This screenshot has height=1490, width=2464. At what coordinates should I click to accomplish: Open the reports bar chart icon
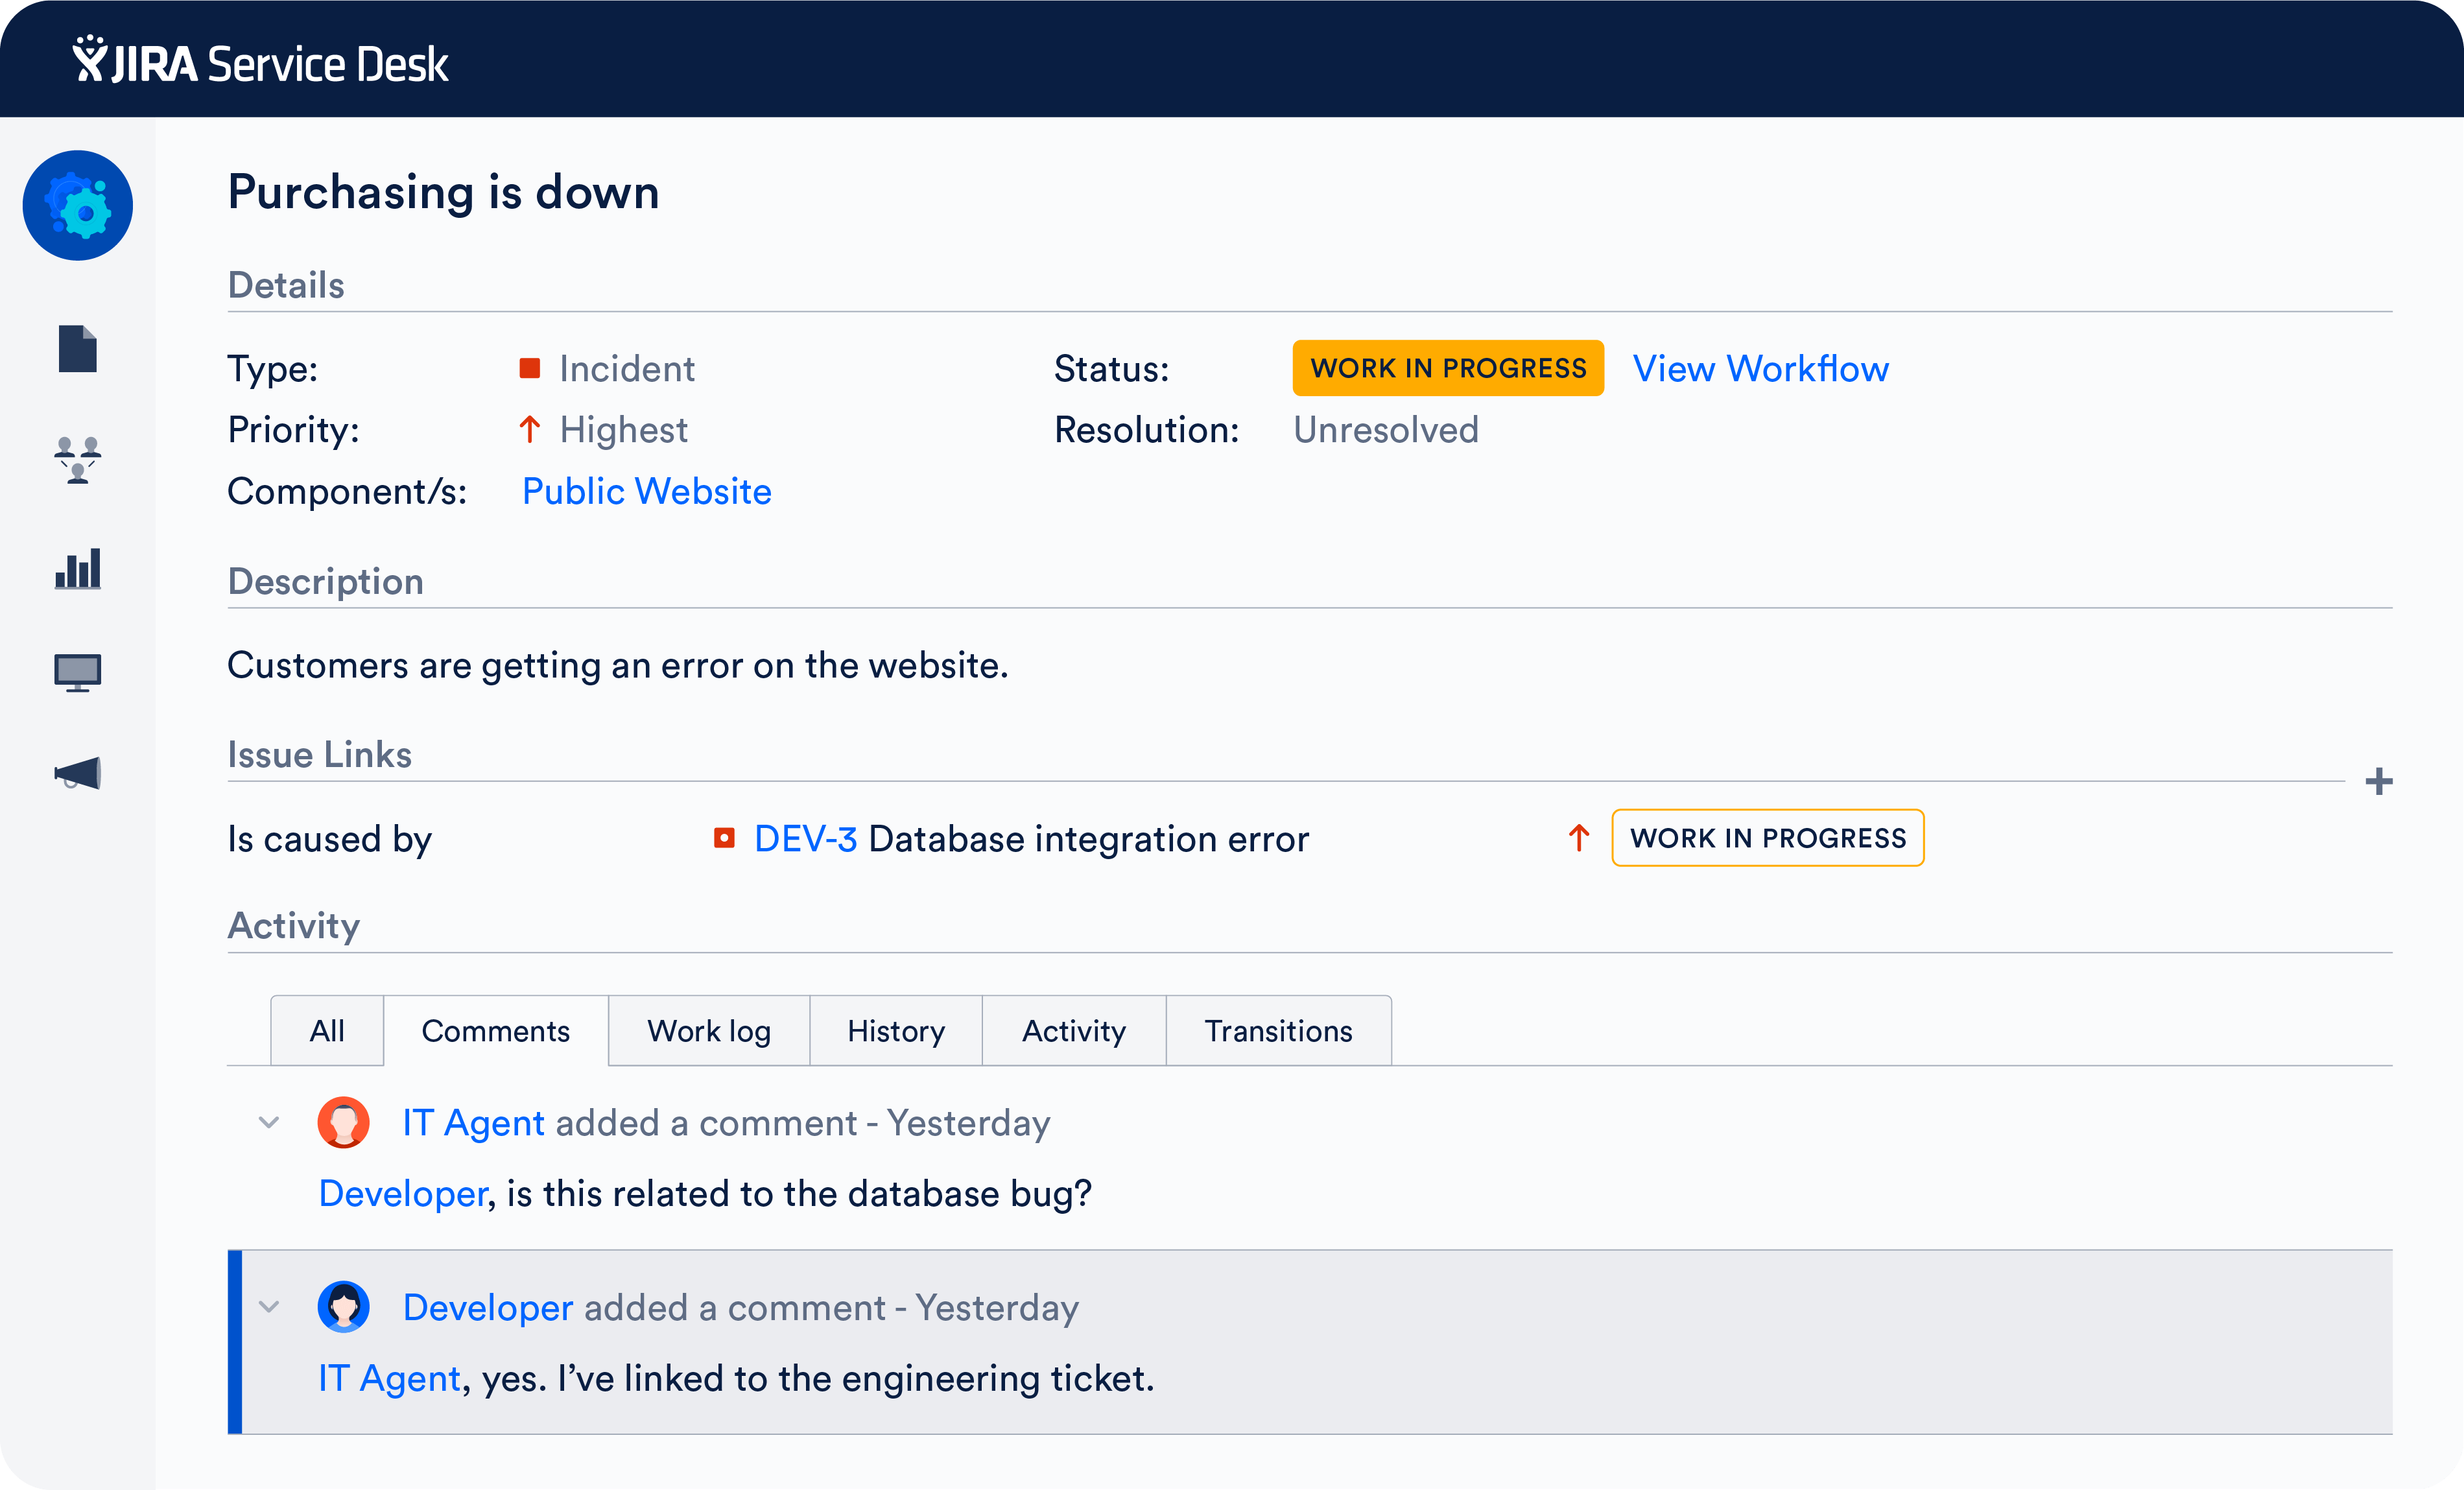78,568
